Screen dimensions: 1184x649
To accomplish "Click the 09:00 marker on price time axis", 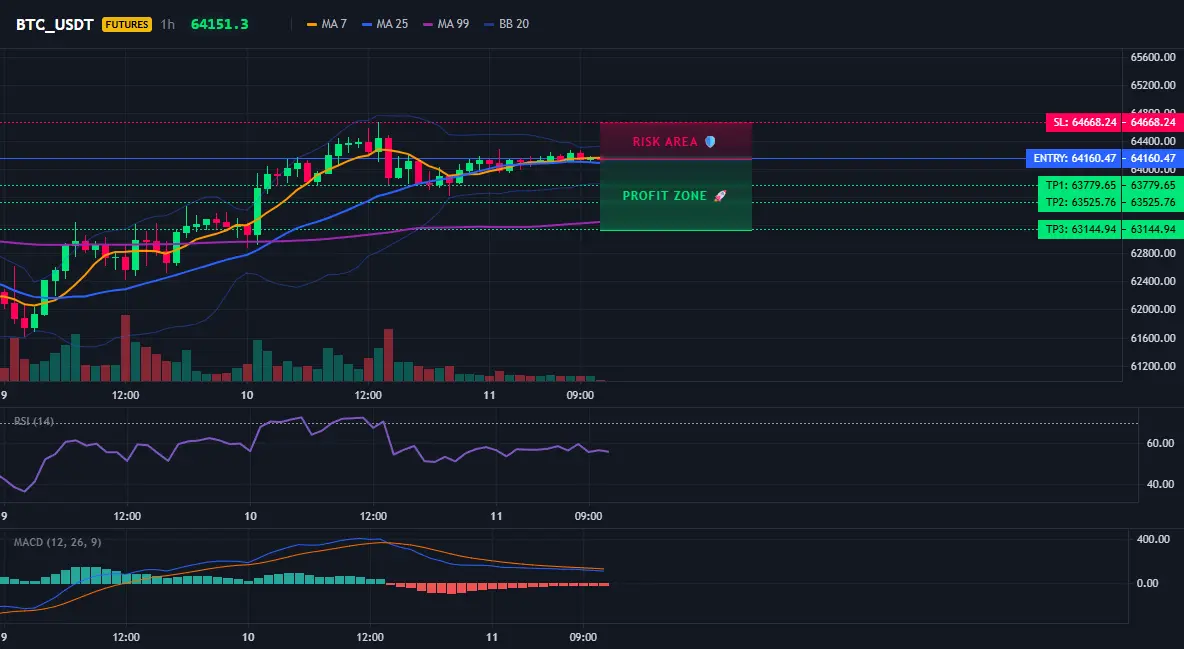I will coord(580,395).
